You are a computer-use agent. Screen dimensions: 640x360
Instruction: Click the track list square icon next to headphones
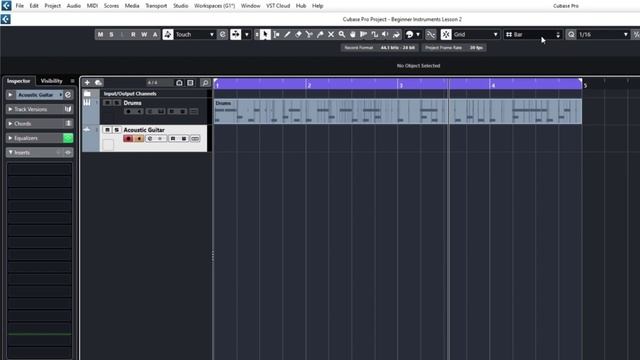pyautogui.click(x=190, y=83)
